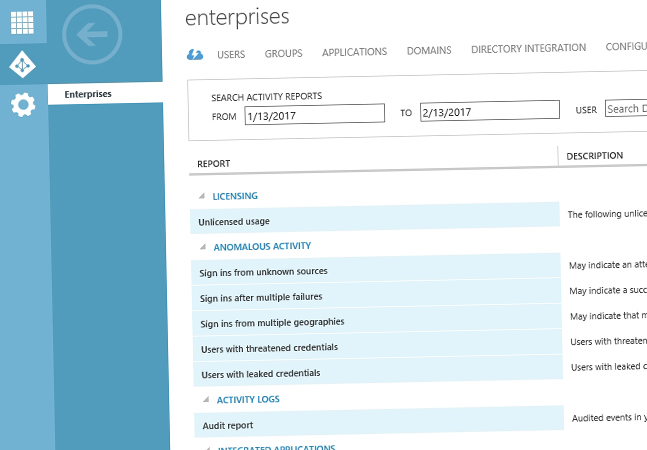Select the Active Directory diamond icon

22,65
